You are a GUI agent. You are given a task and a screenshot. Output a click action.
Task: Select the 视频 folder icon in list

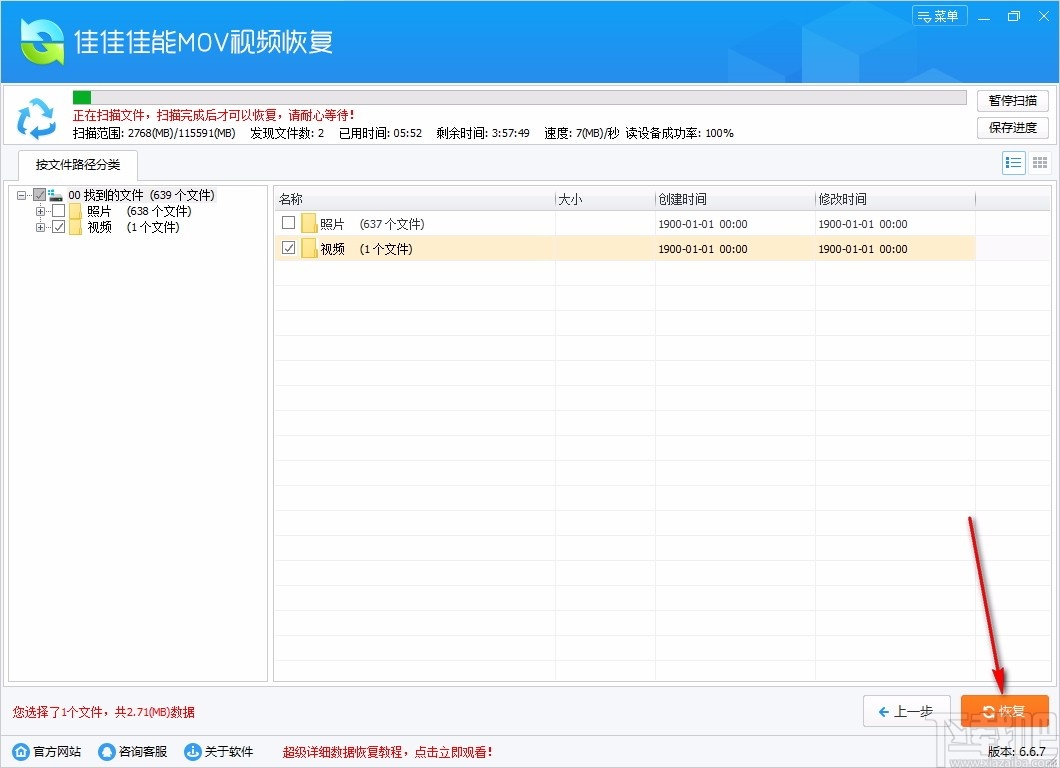pos(311,248)
